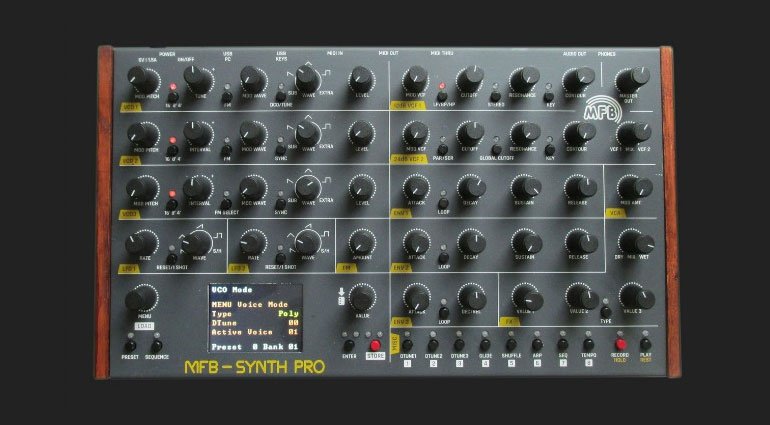Click the LCD display screen
Image resolution: width=770 pixels, height=425 pixels.
tap(257, 318)
